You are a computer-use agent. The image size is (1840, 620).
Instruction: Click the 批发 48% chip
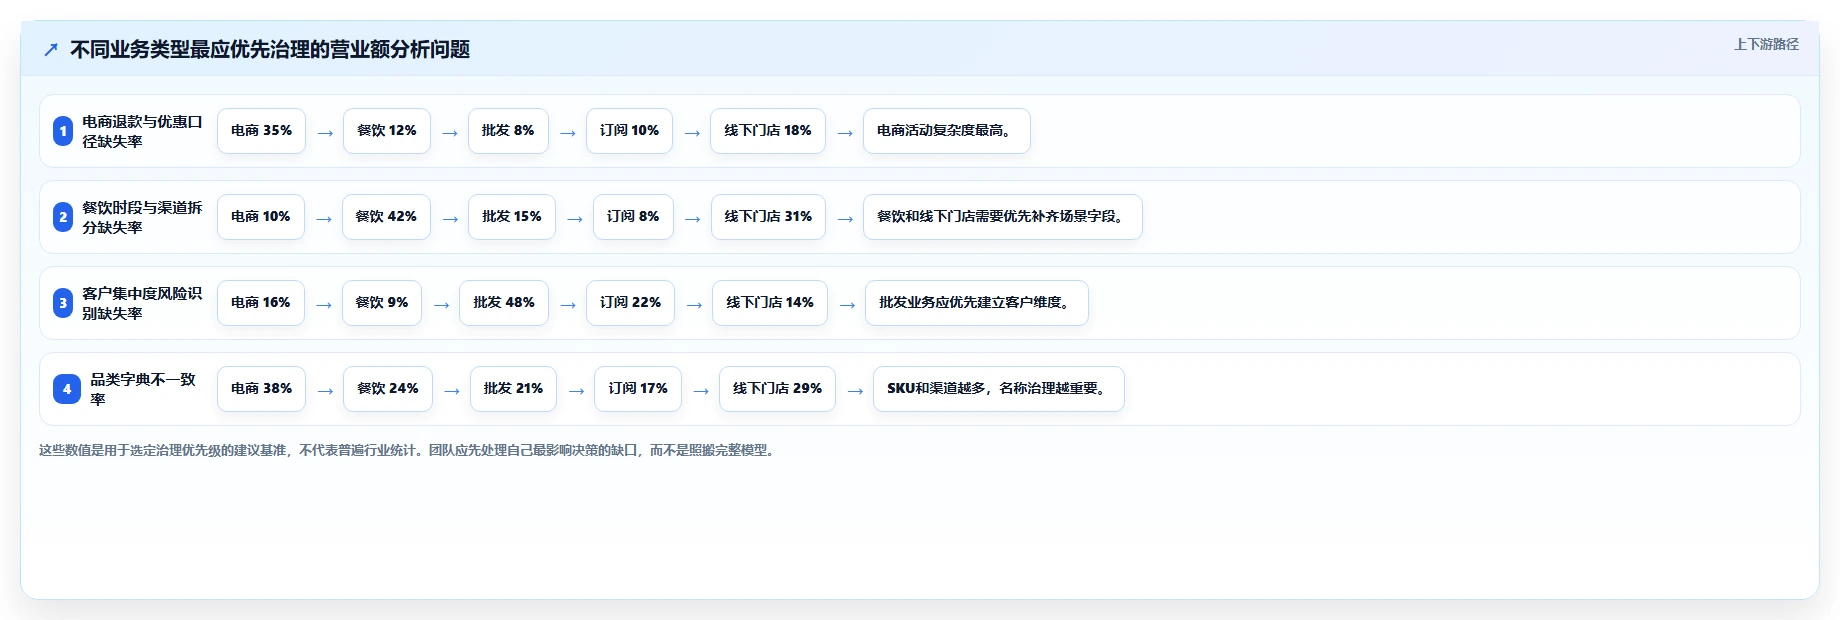(504, 303)
